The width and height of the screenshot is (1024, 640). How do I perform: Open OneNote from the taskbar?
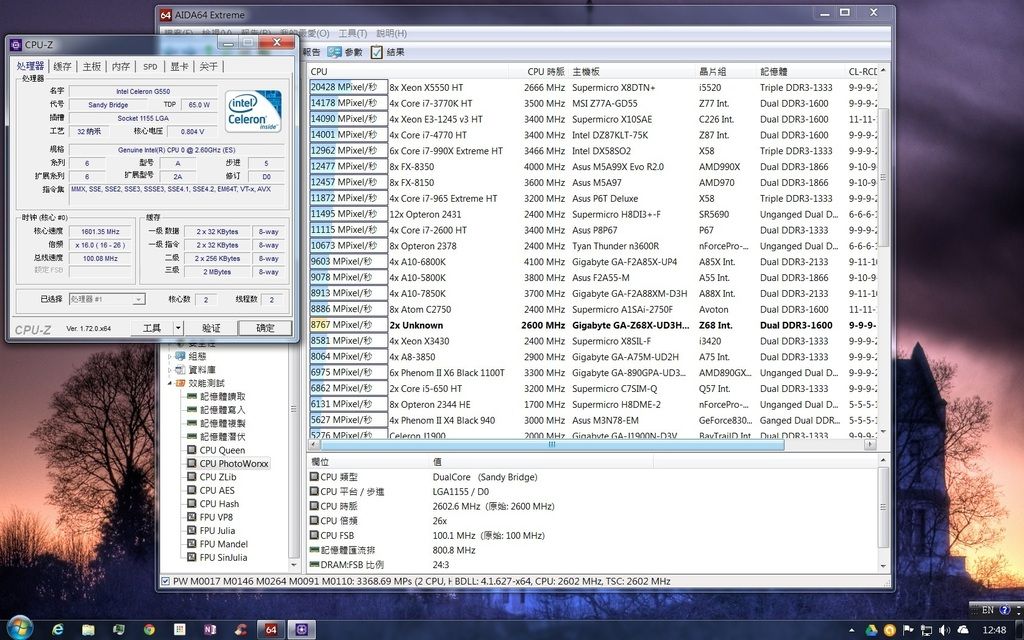tap(210, 630)
